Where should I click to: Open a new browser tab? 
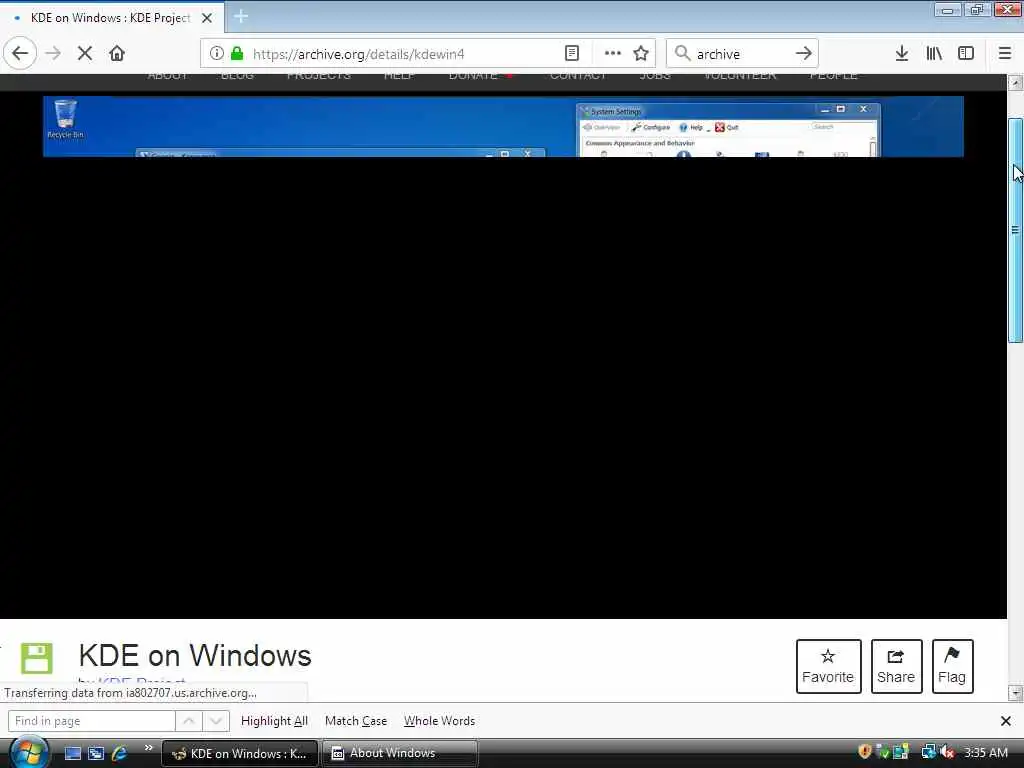[x=240, y=17]
